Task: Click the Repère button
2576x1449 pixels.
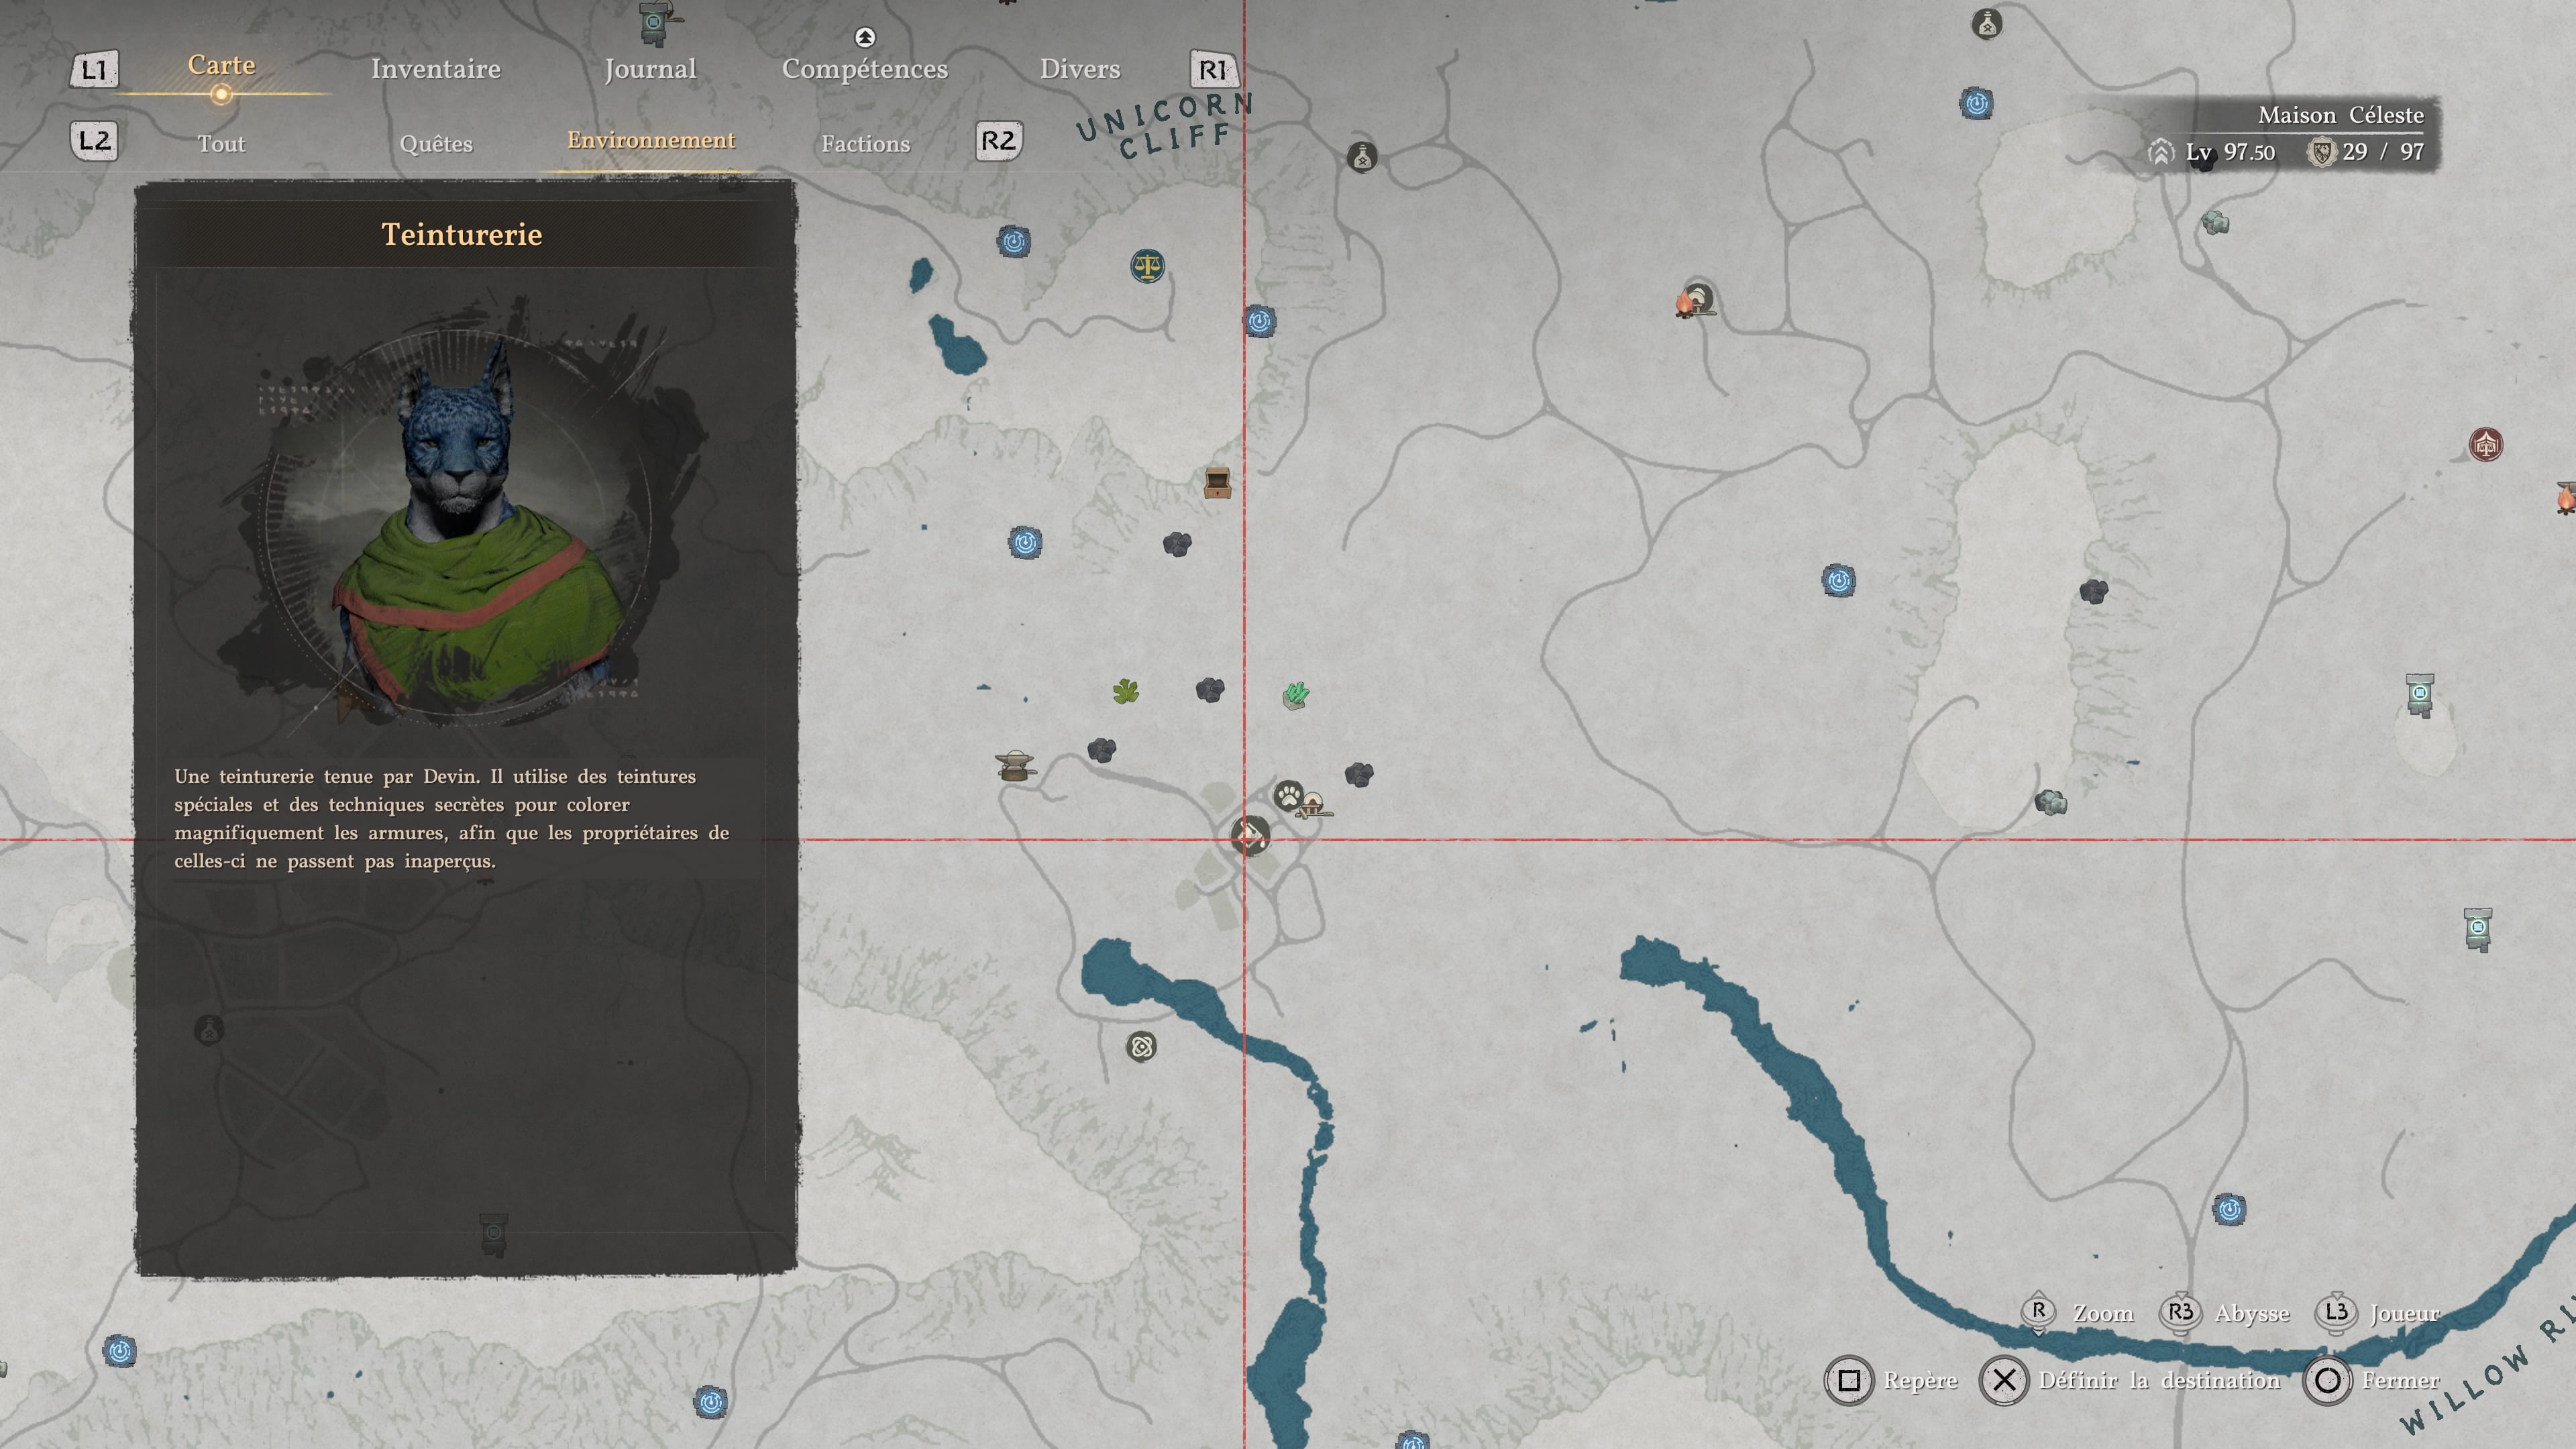Action: pos(1892,1381)
